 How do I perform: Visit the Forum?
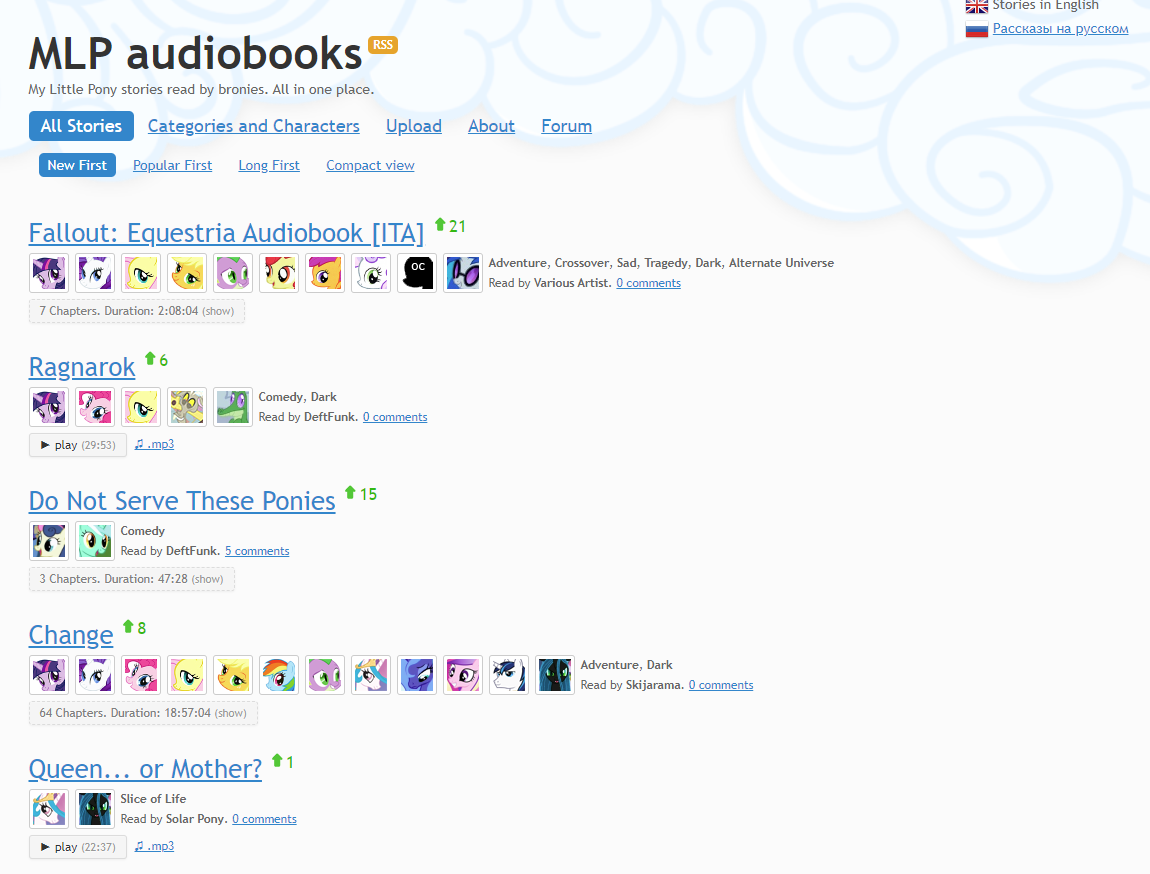coord(566,126)
